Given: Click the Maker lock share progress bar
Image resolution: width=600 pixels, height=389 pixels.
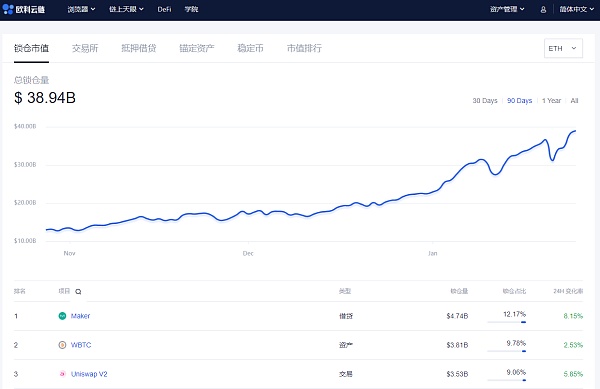Looking at the screenshot, I should (x=507, y=322).
